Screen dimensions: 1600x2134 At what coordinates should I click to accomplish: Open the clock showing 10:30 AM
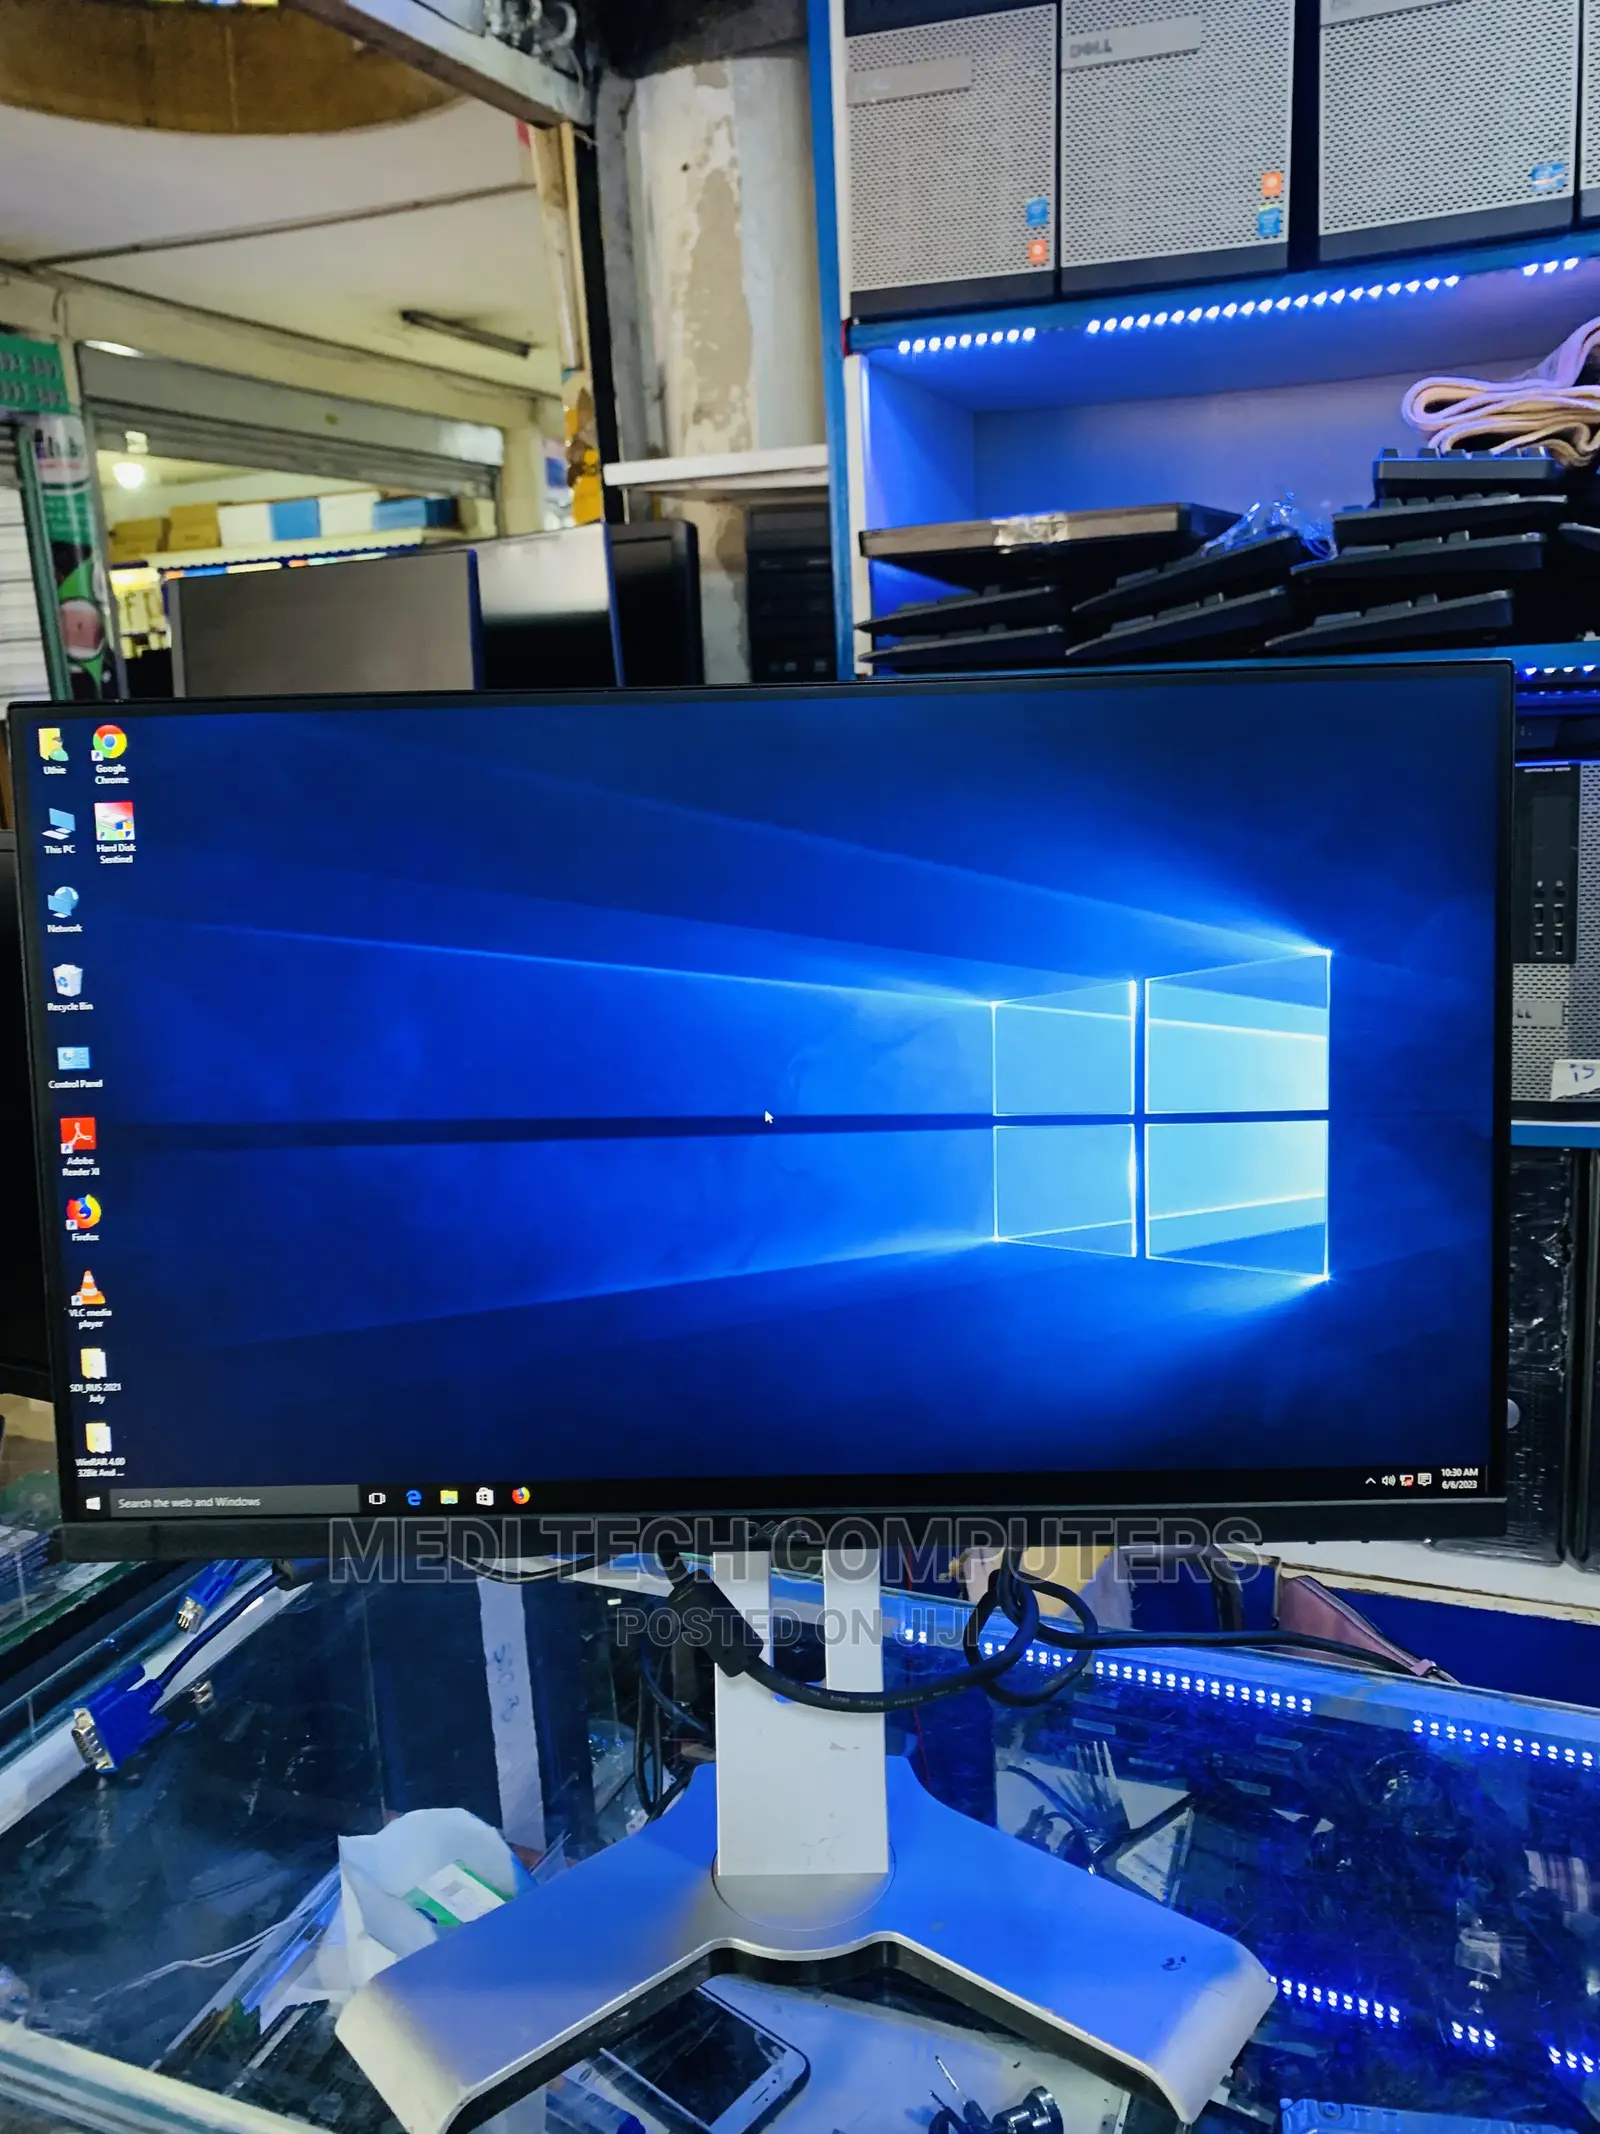click(x=1459, y=1478)
